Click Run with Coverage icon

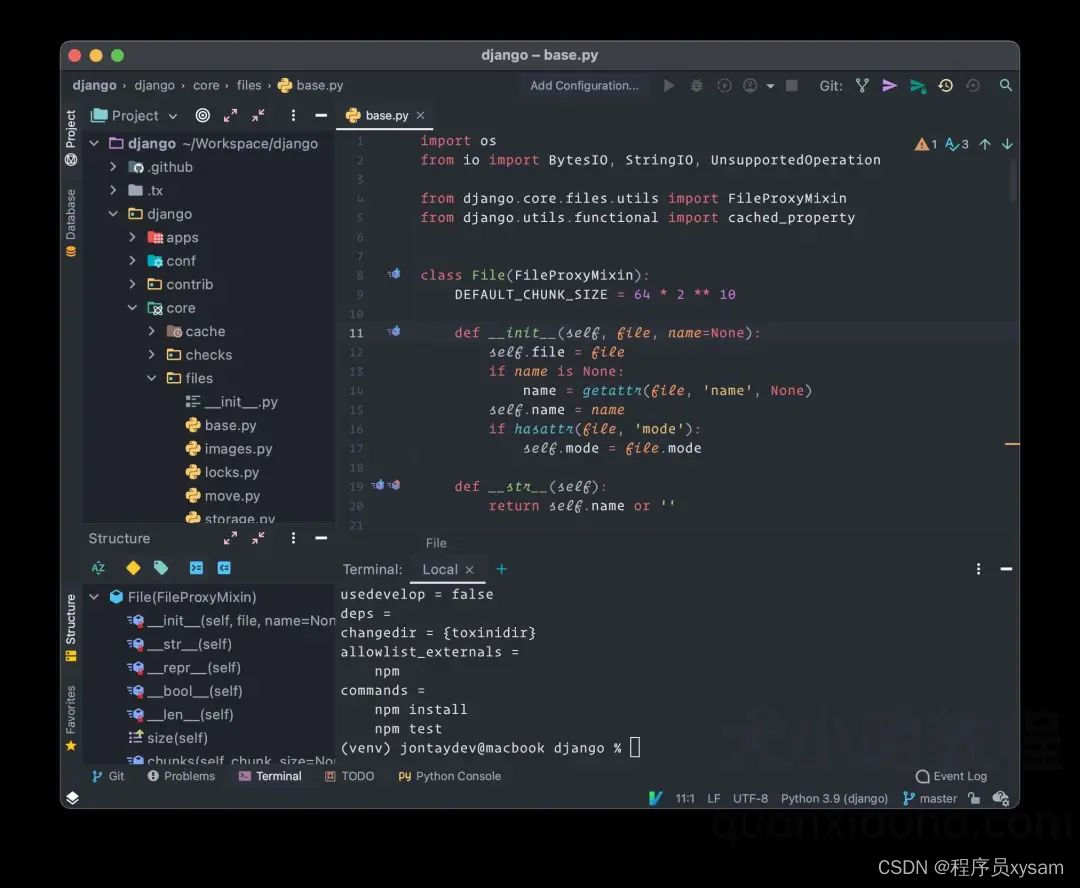(x=724, y=85)
